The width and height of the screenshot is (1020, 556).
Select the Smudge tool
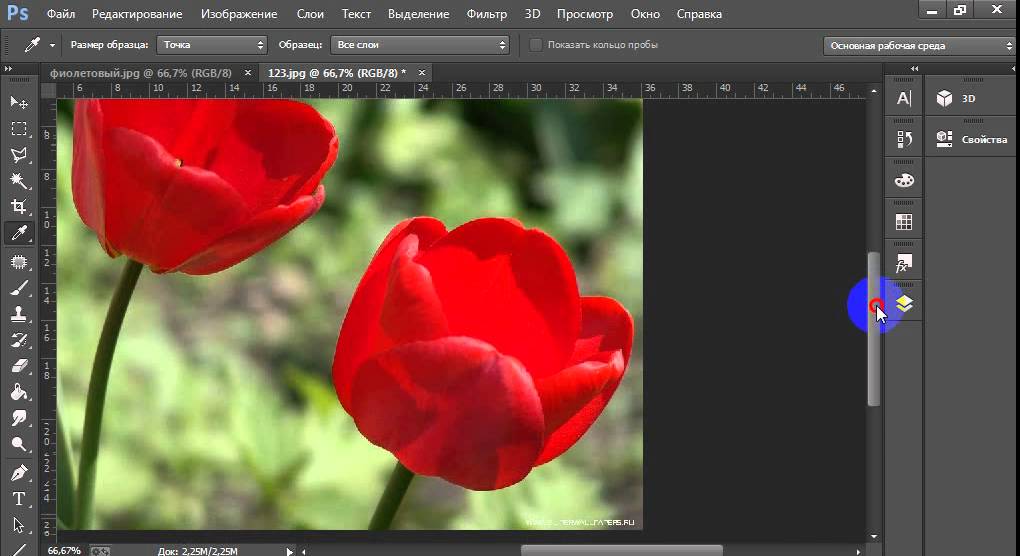pos(19,418)
